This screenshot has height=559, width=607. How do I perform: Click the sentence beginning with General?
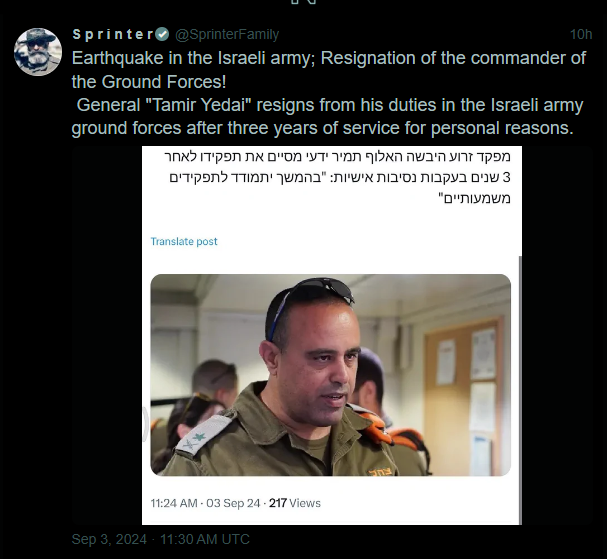[x=327, y=117]
